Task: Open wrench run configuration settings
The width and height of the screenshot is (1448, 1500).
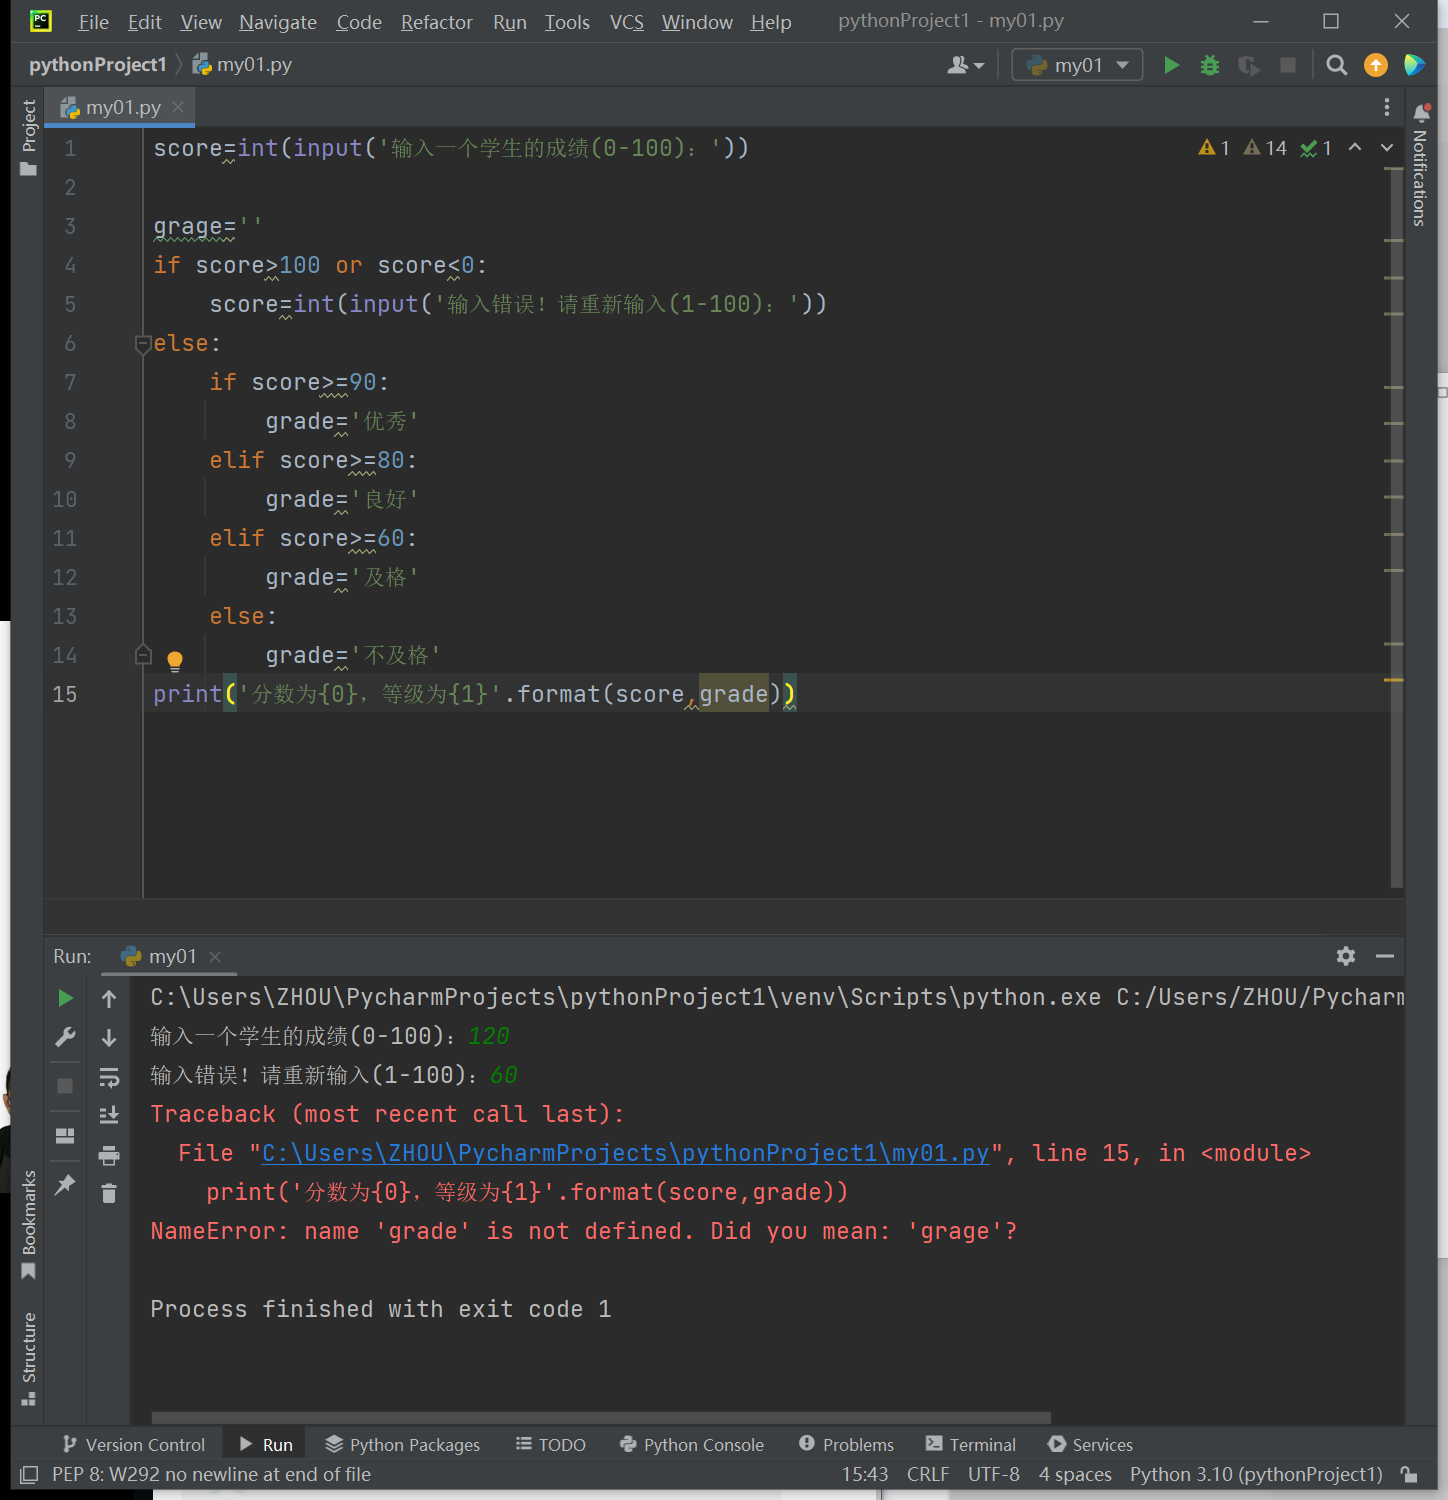Action: 65,1037
